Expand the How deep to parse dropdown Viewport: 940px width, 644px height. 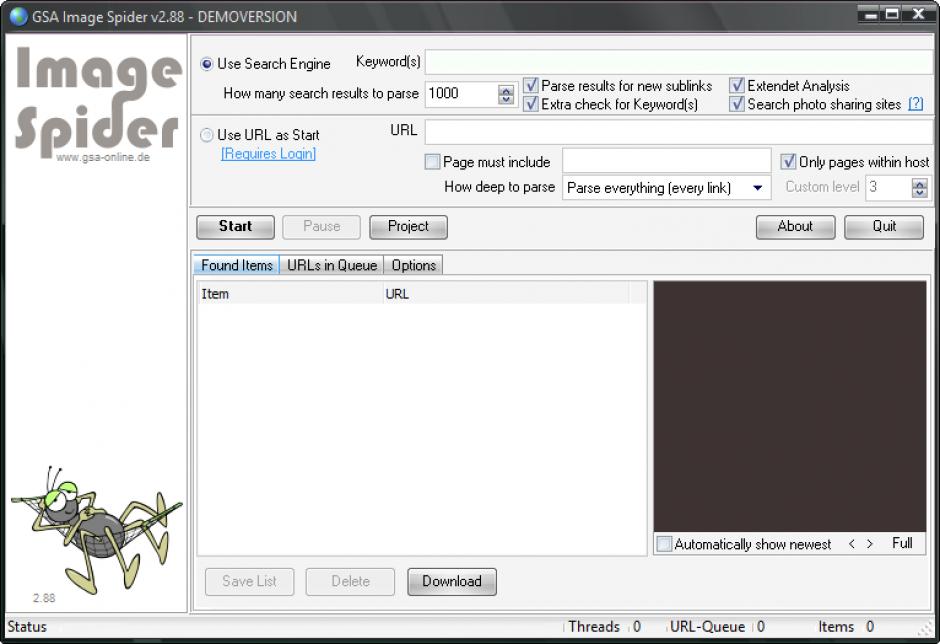point(757,188)
